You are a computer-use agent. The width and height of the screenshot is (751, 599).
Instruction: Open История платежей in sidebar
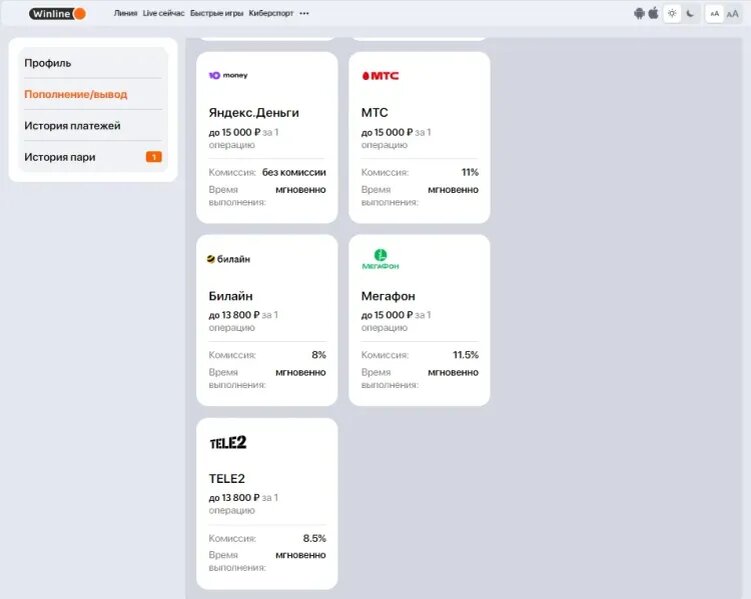pos(93,125)
